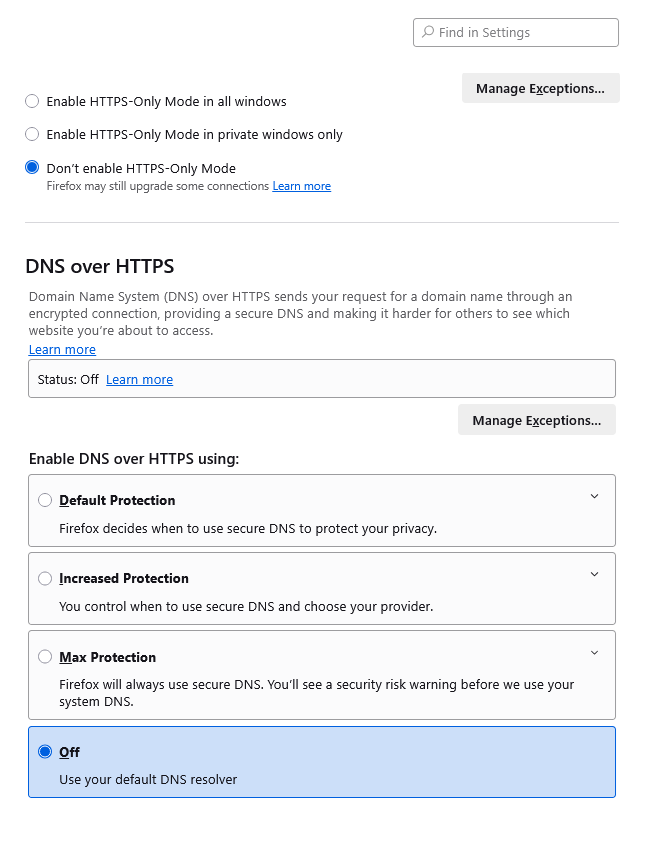Open Manage Exceptions for DNS over HTTPS
Image resolution: width=651 pixels, height=863 pixels.
point(537,420)
